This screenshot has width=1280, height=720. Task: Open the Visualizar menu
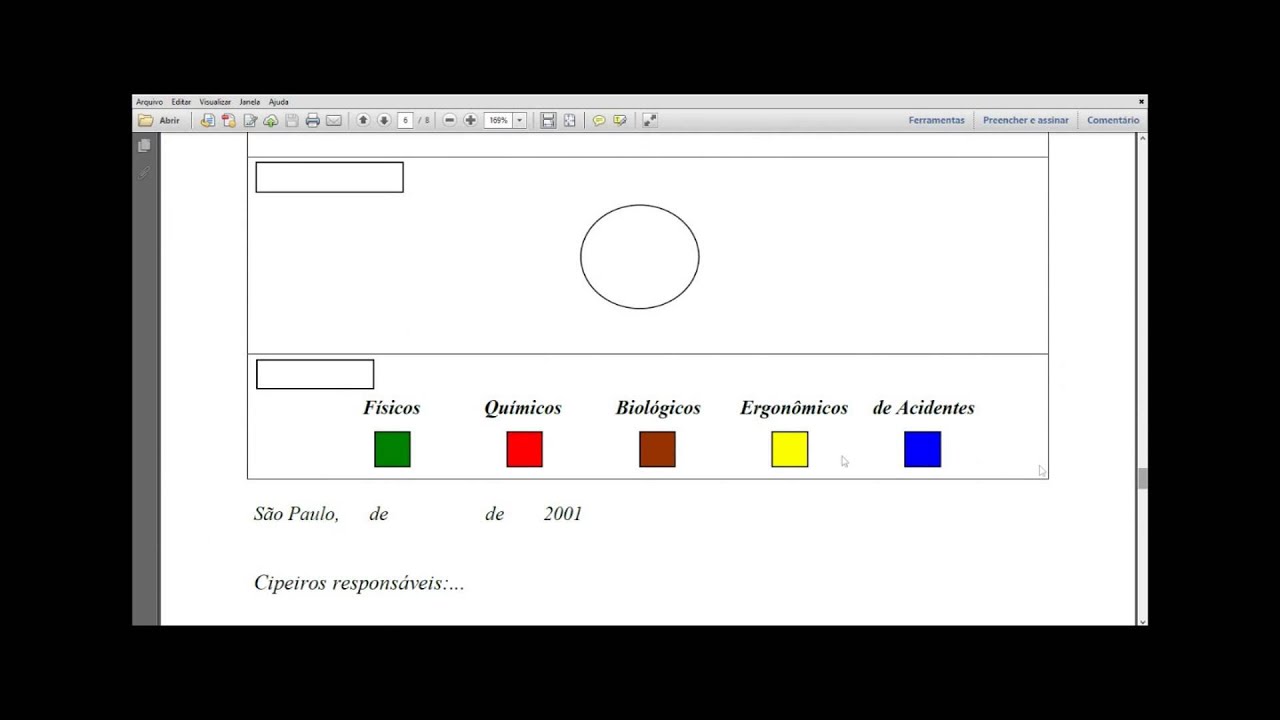click(215, 102)
